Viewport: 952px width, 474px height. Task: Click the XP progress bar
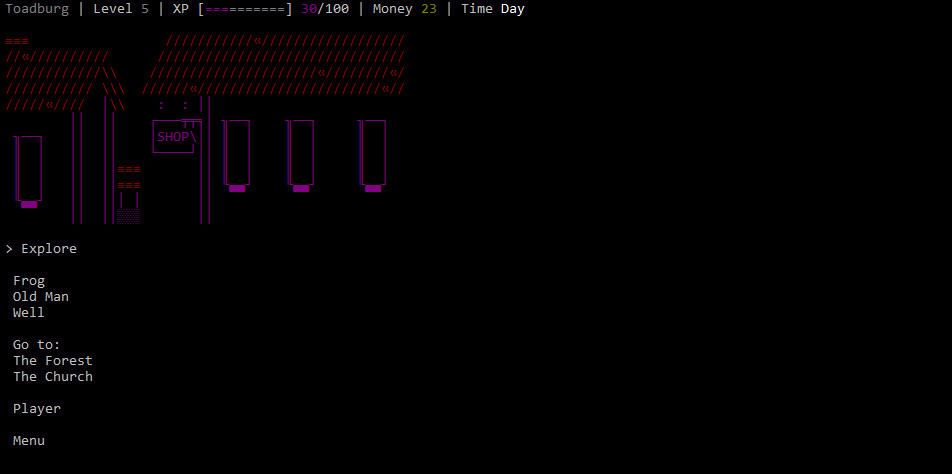tap(245, 9)
